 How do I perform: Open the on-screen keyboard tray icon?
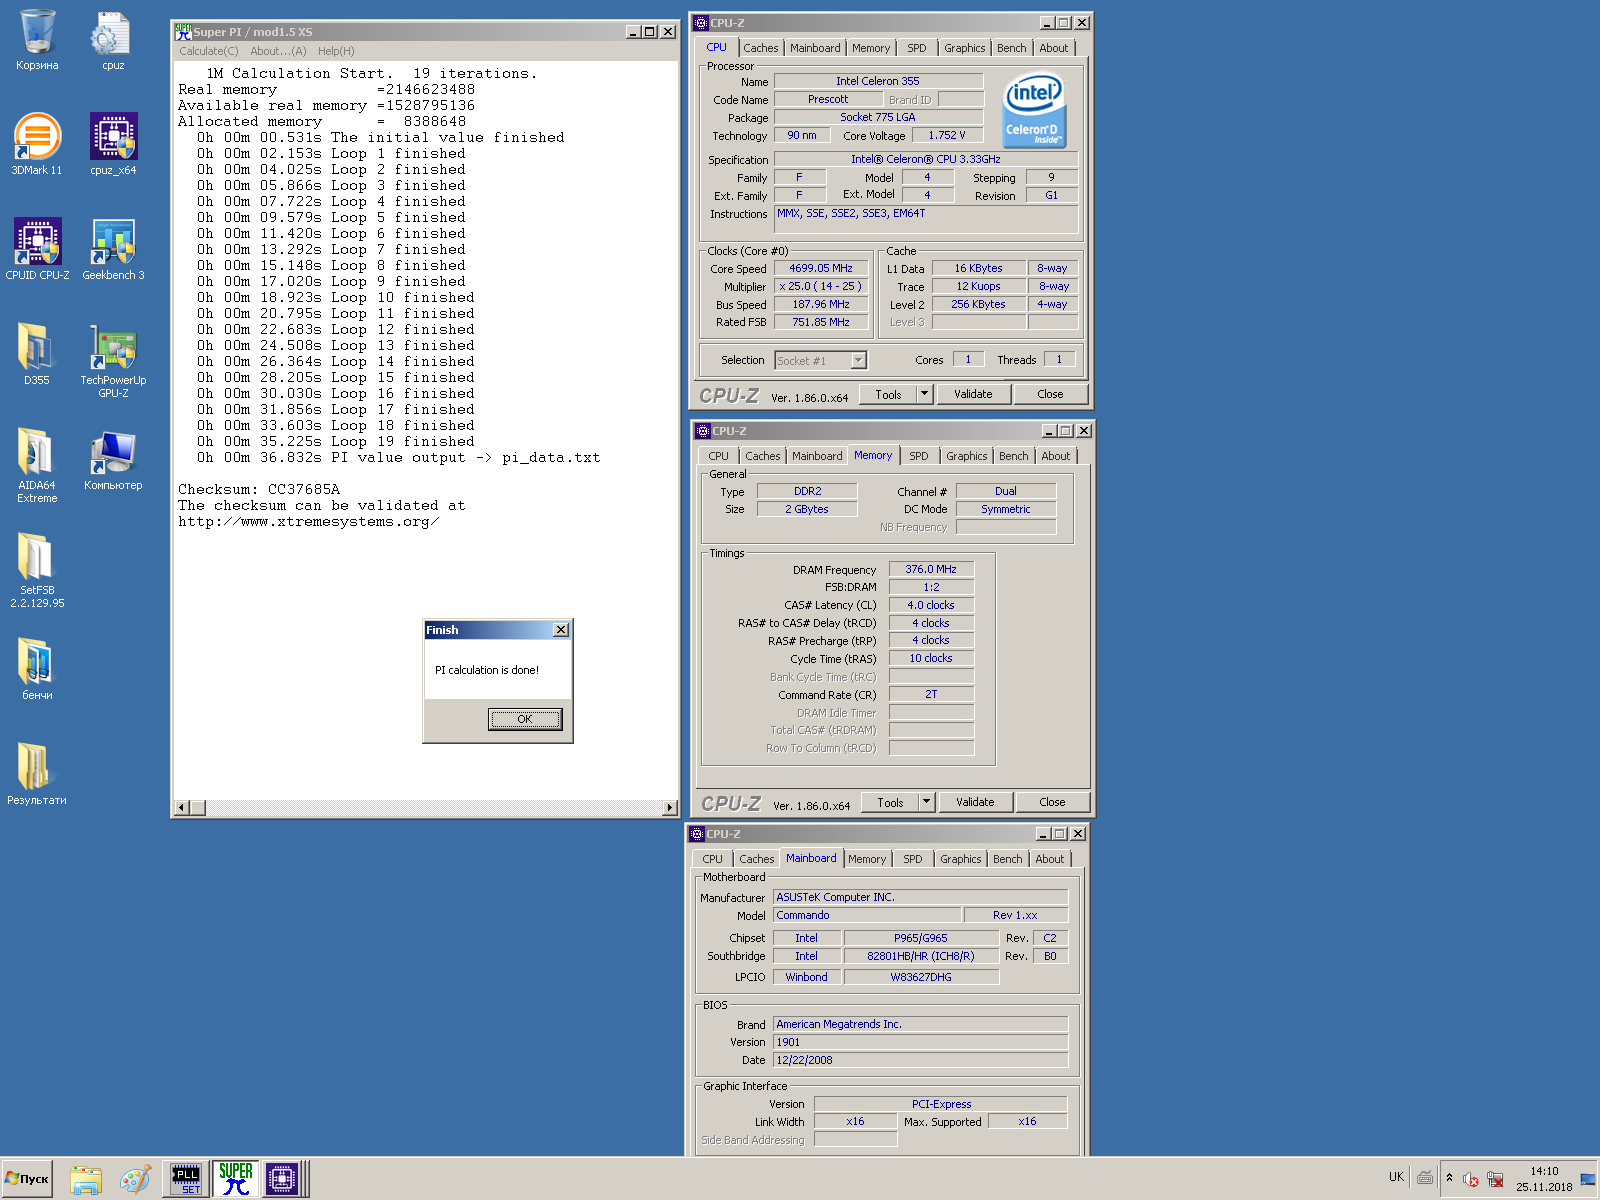tap(1425, 1178)
